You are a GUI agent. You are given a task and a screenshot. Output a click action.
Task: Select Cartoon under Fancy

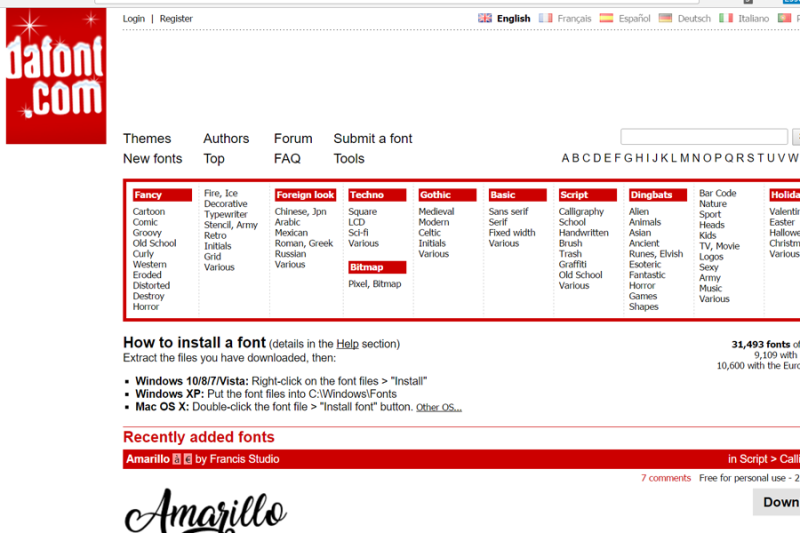point(149,212)
